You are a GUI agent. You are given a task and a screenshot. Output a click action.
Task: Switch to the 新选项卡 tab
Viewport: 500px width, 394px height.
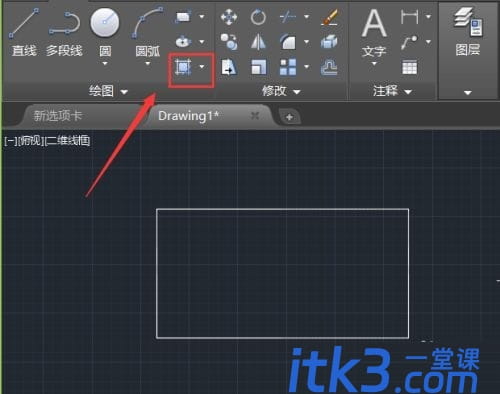(x=58, y=116)
